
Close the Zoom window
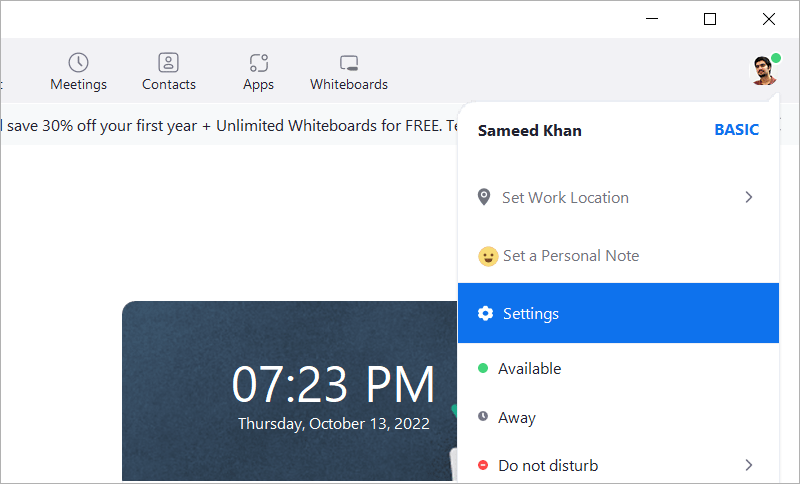[x=769, y=19]
